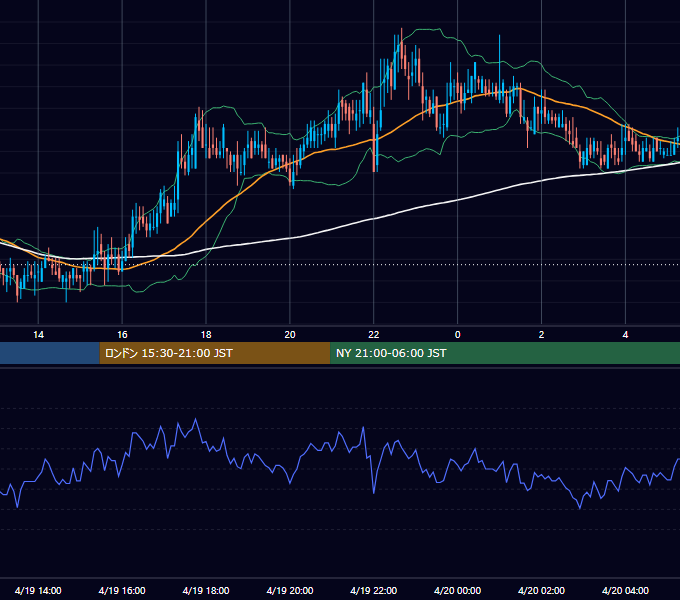Click the 4/19 22:00 date label
680x600 pixels.
pos(373,590)
